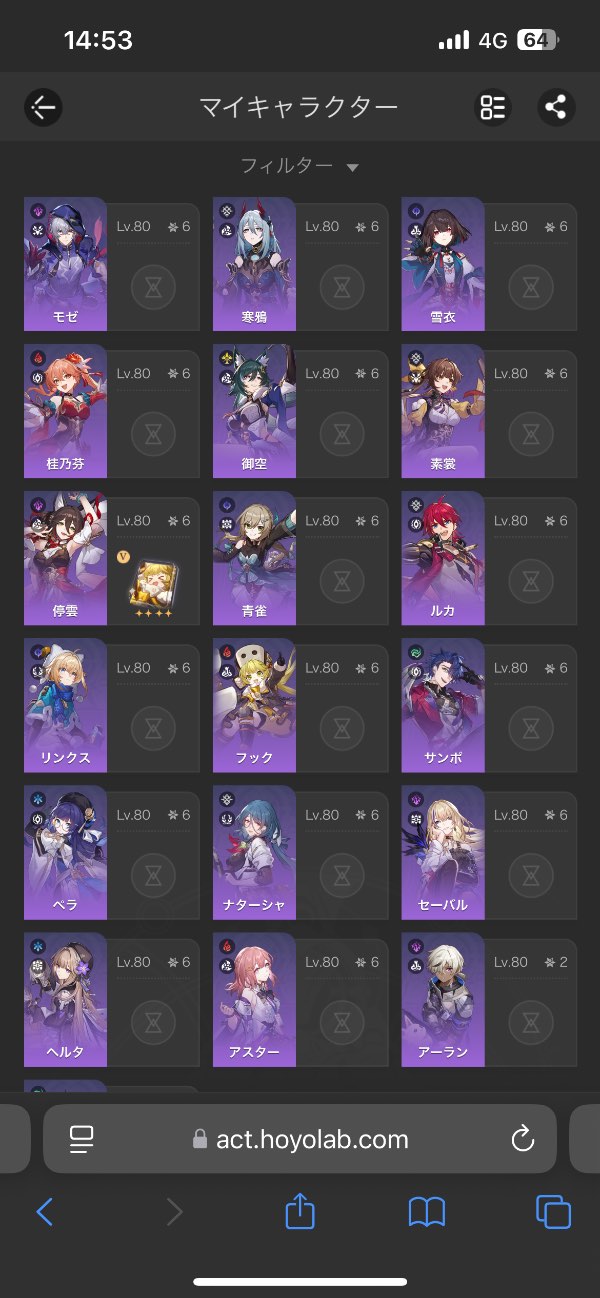Reload page with Safari refresh icon

point(522,1138)
